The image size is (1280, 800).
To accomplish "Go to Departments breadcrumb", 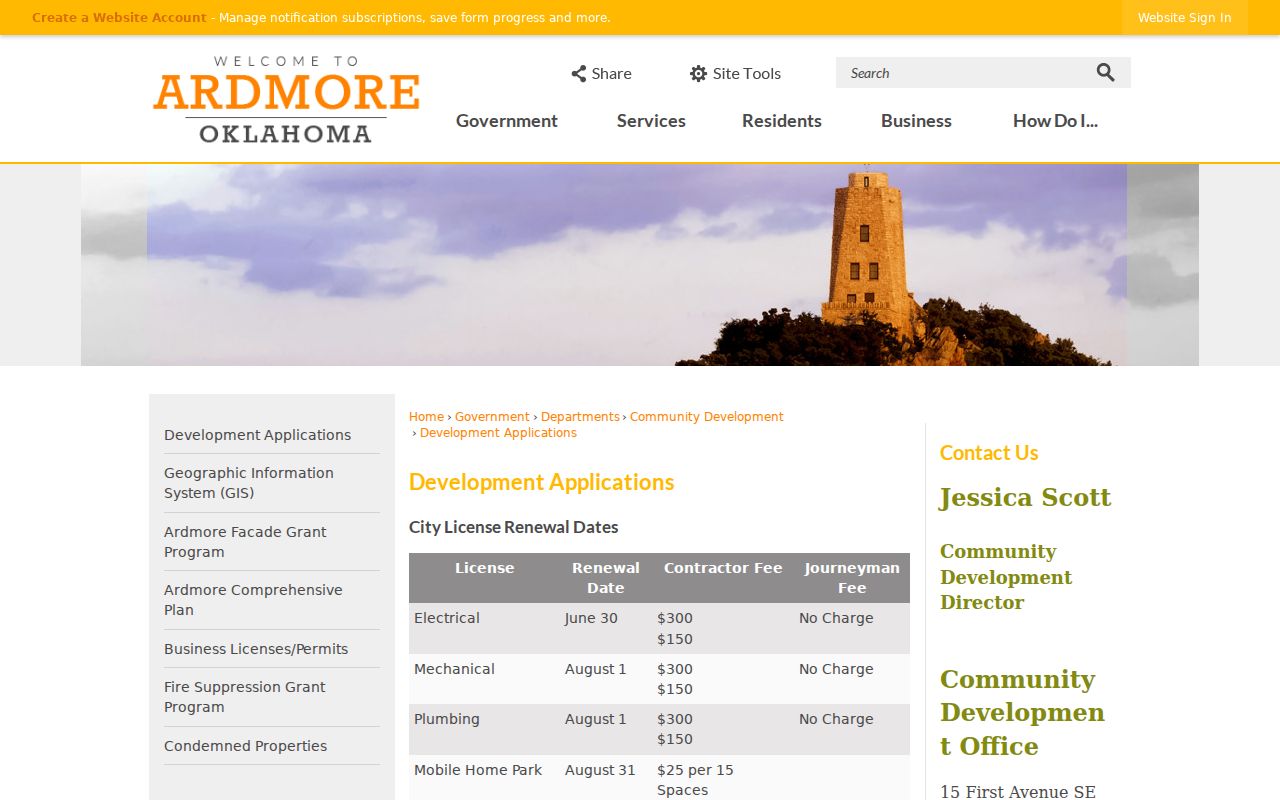I will 580,417.
